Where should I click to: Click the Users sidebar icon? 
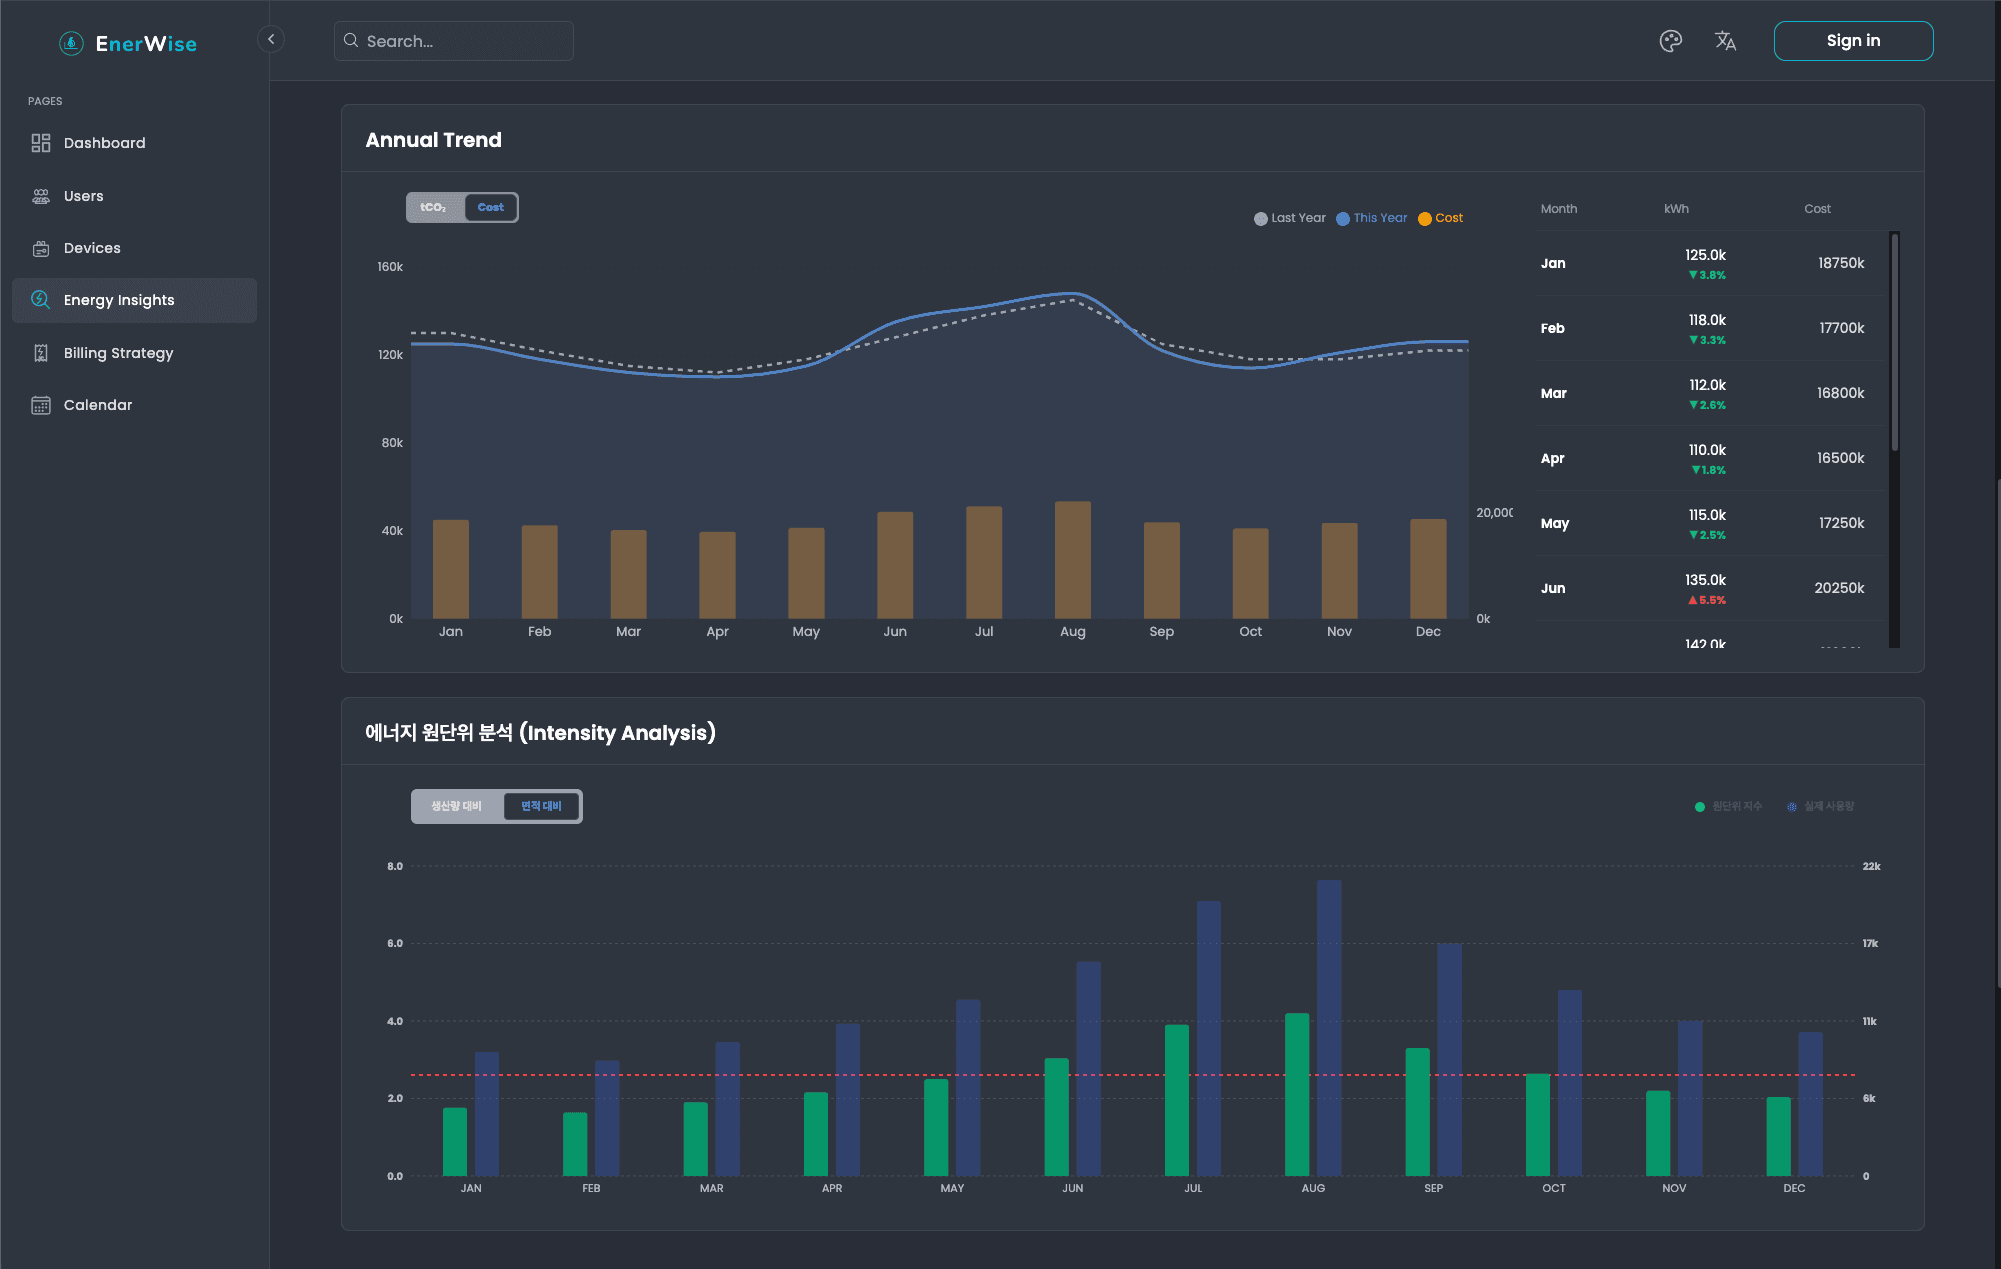click(x=41, y=196)
